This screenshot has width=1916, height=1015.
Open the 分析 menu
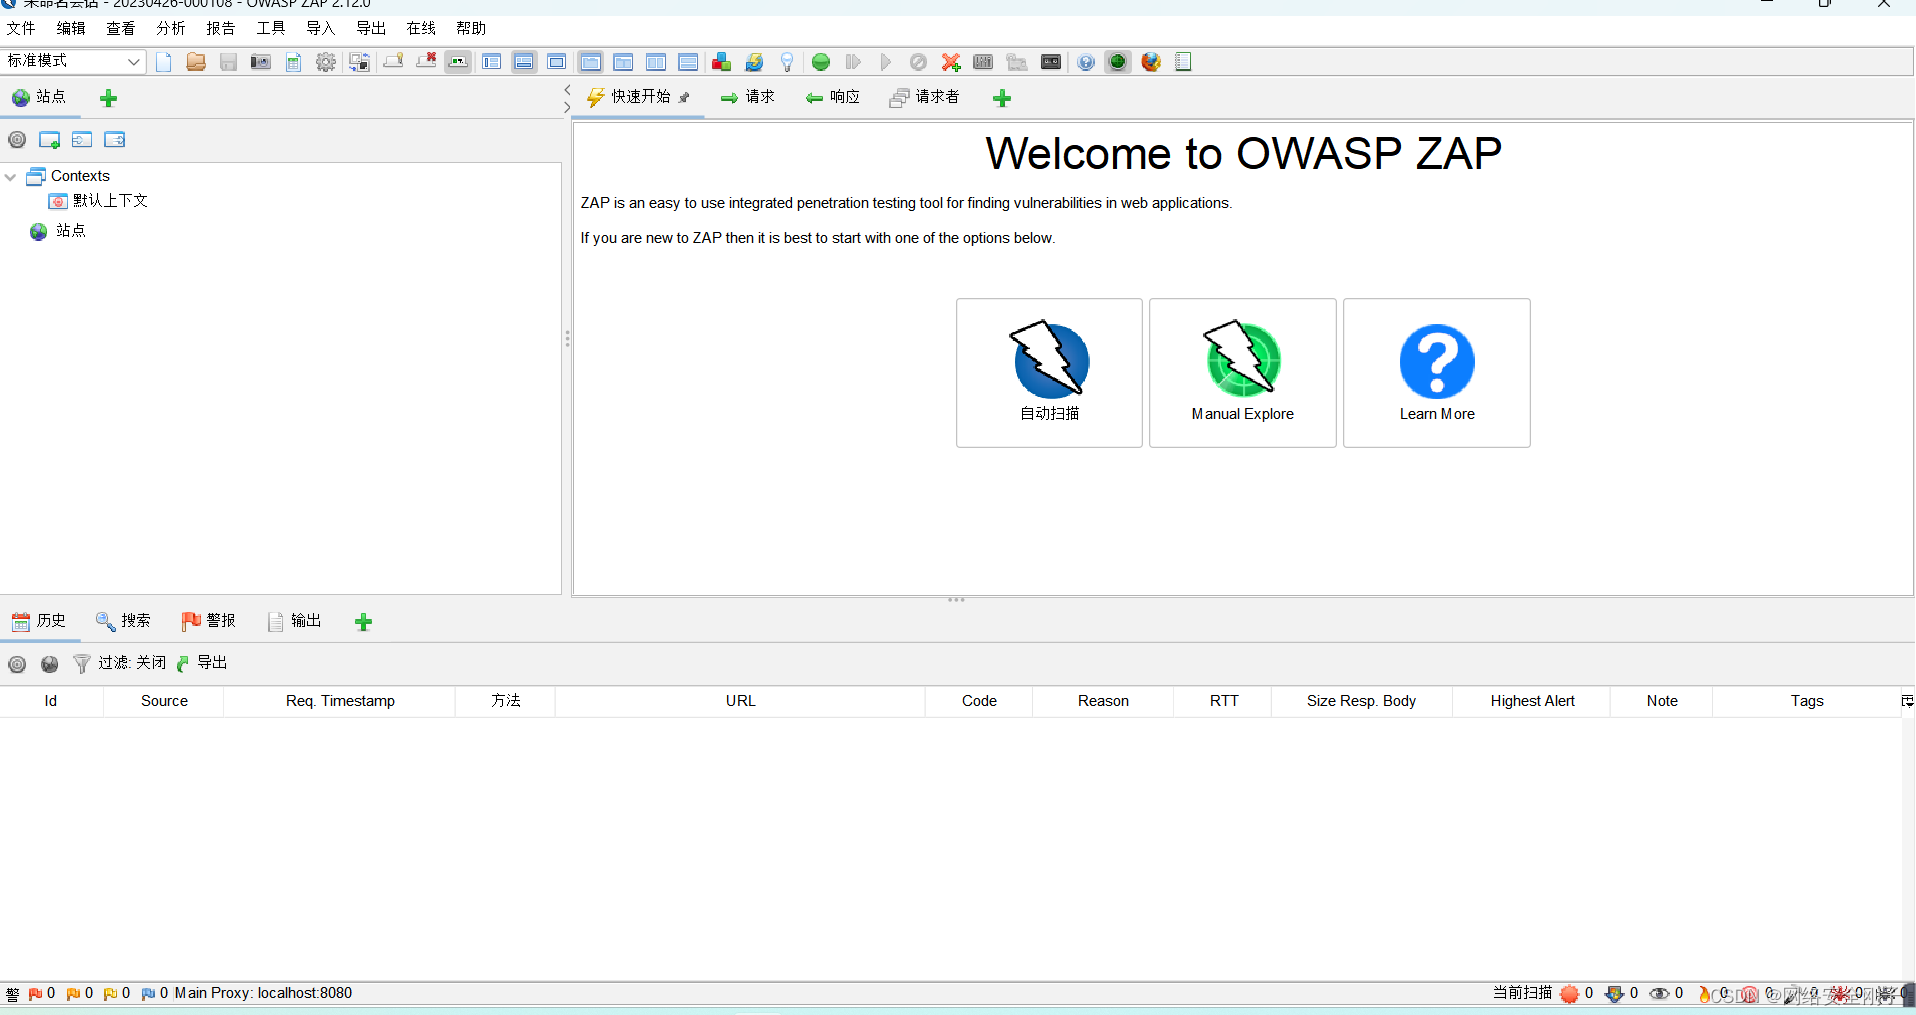pos(171,28)
